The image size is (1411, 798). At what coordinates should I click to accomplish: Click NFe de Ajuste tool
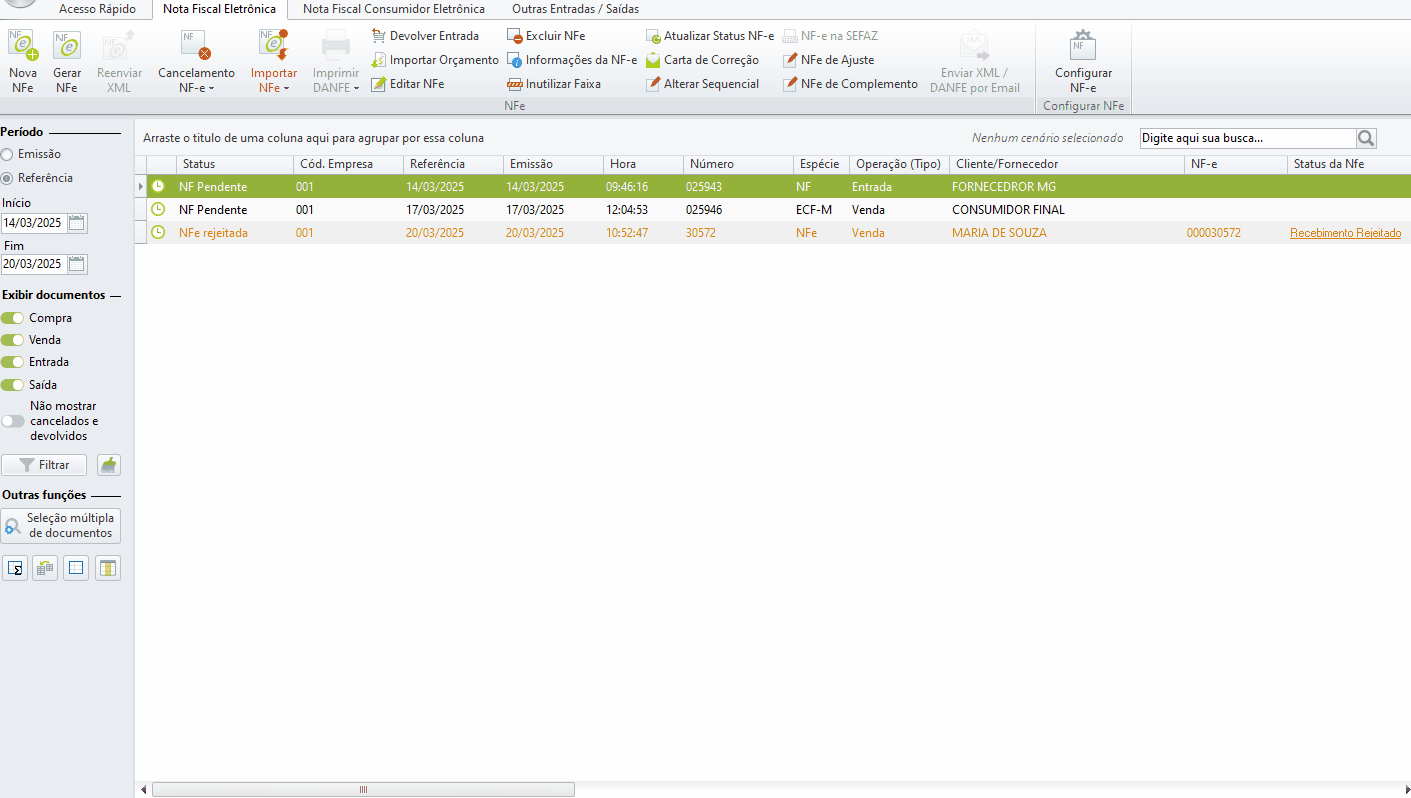click(x=828, y=60)
